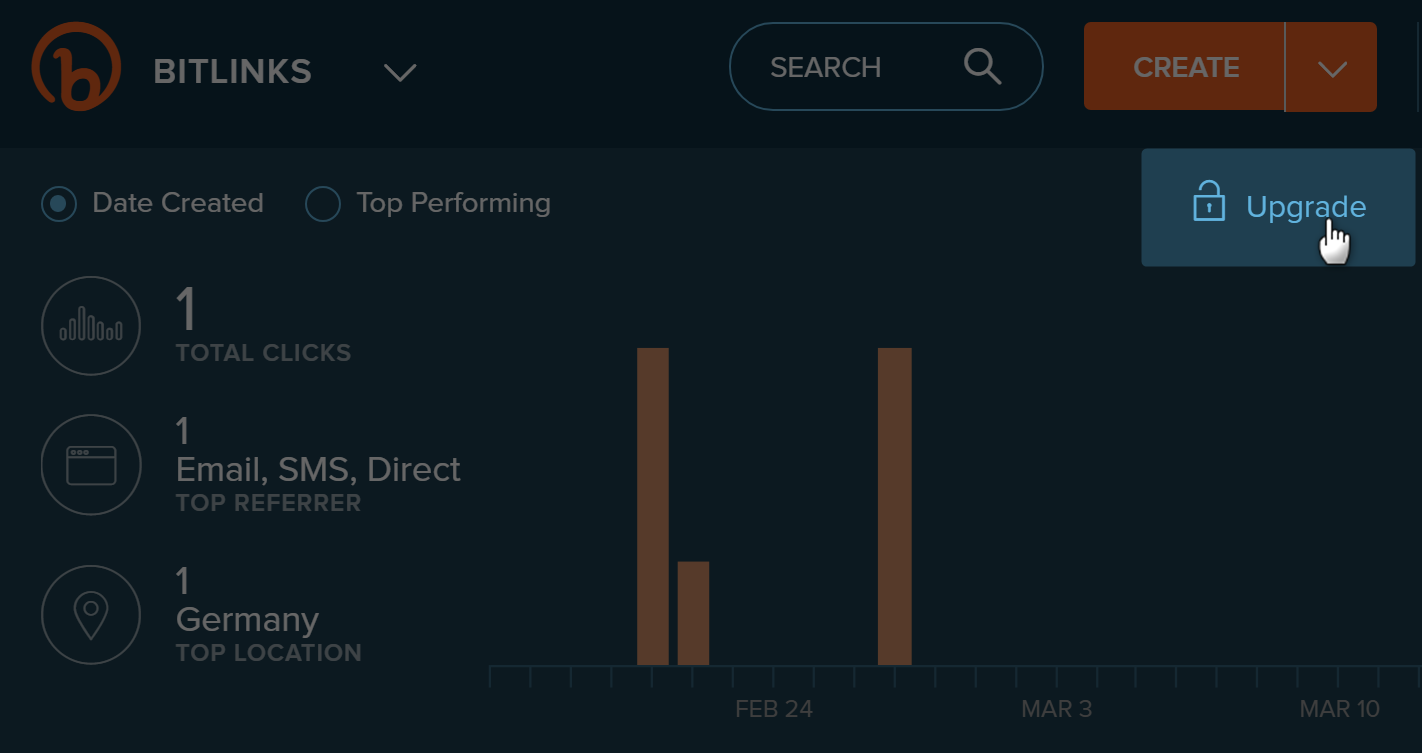Click the Bitly logo icon

[76, 66]
